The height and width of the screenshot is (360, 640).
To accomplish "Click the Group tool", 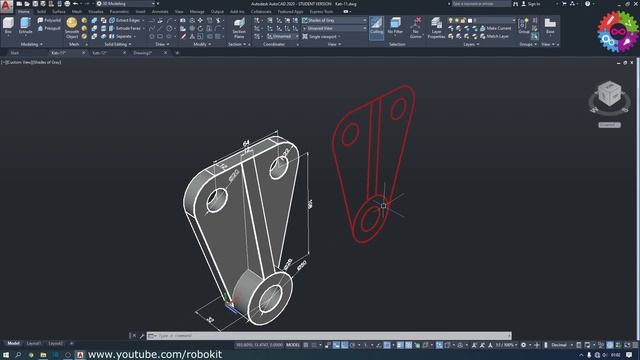I will pos(523,26).
